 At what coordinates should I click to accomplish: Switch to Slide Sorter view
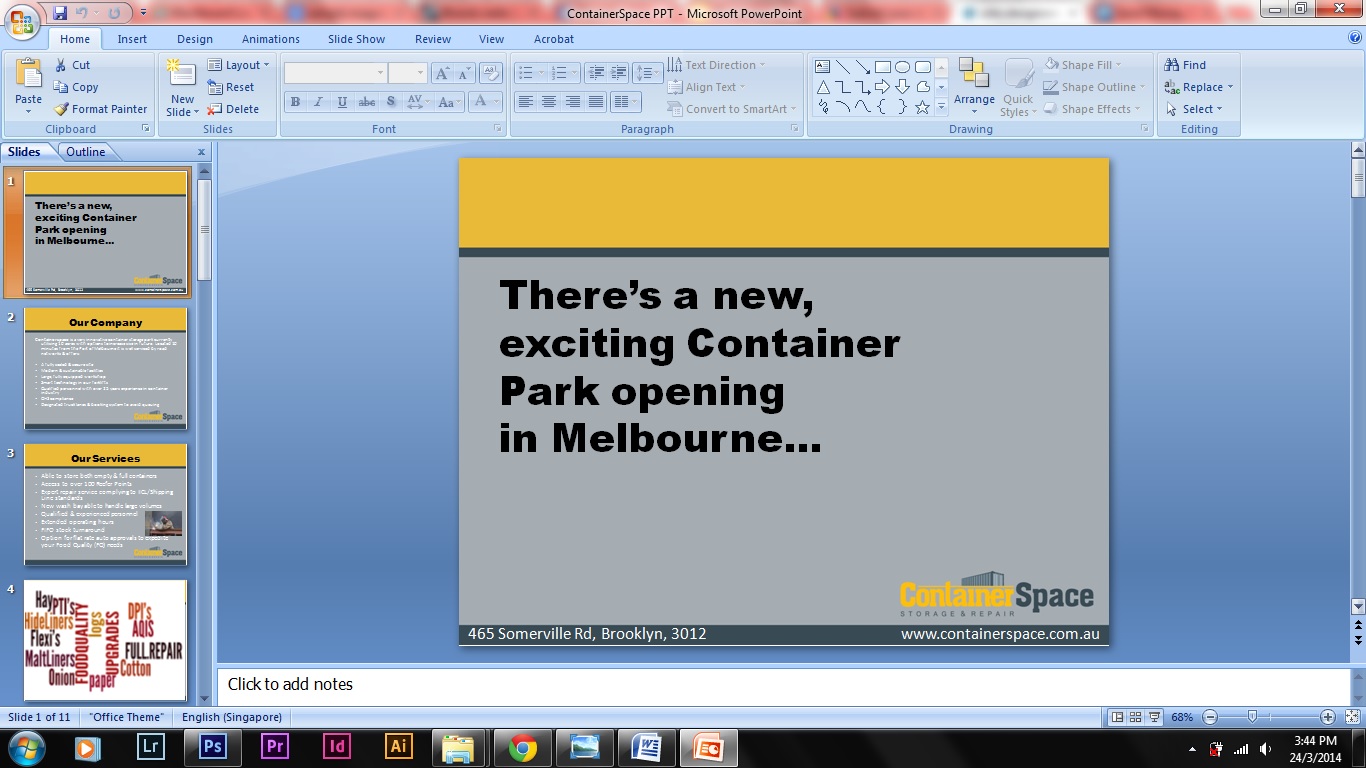point(1135,717)
